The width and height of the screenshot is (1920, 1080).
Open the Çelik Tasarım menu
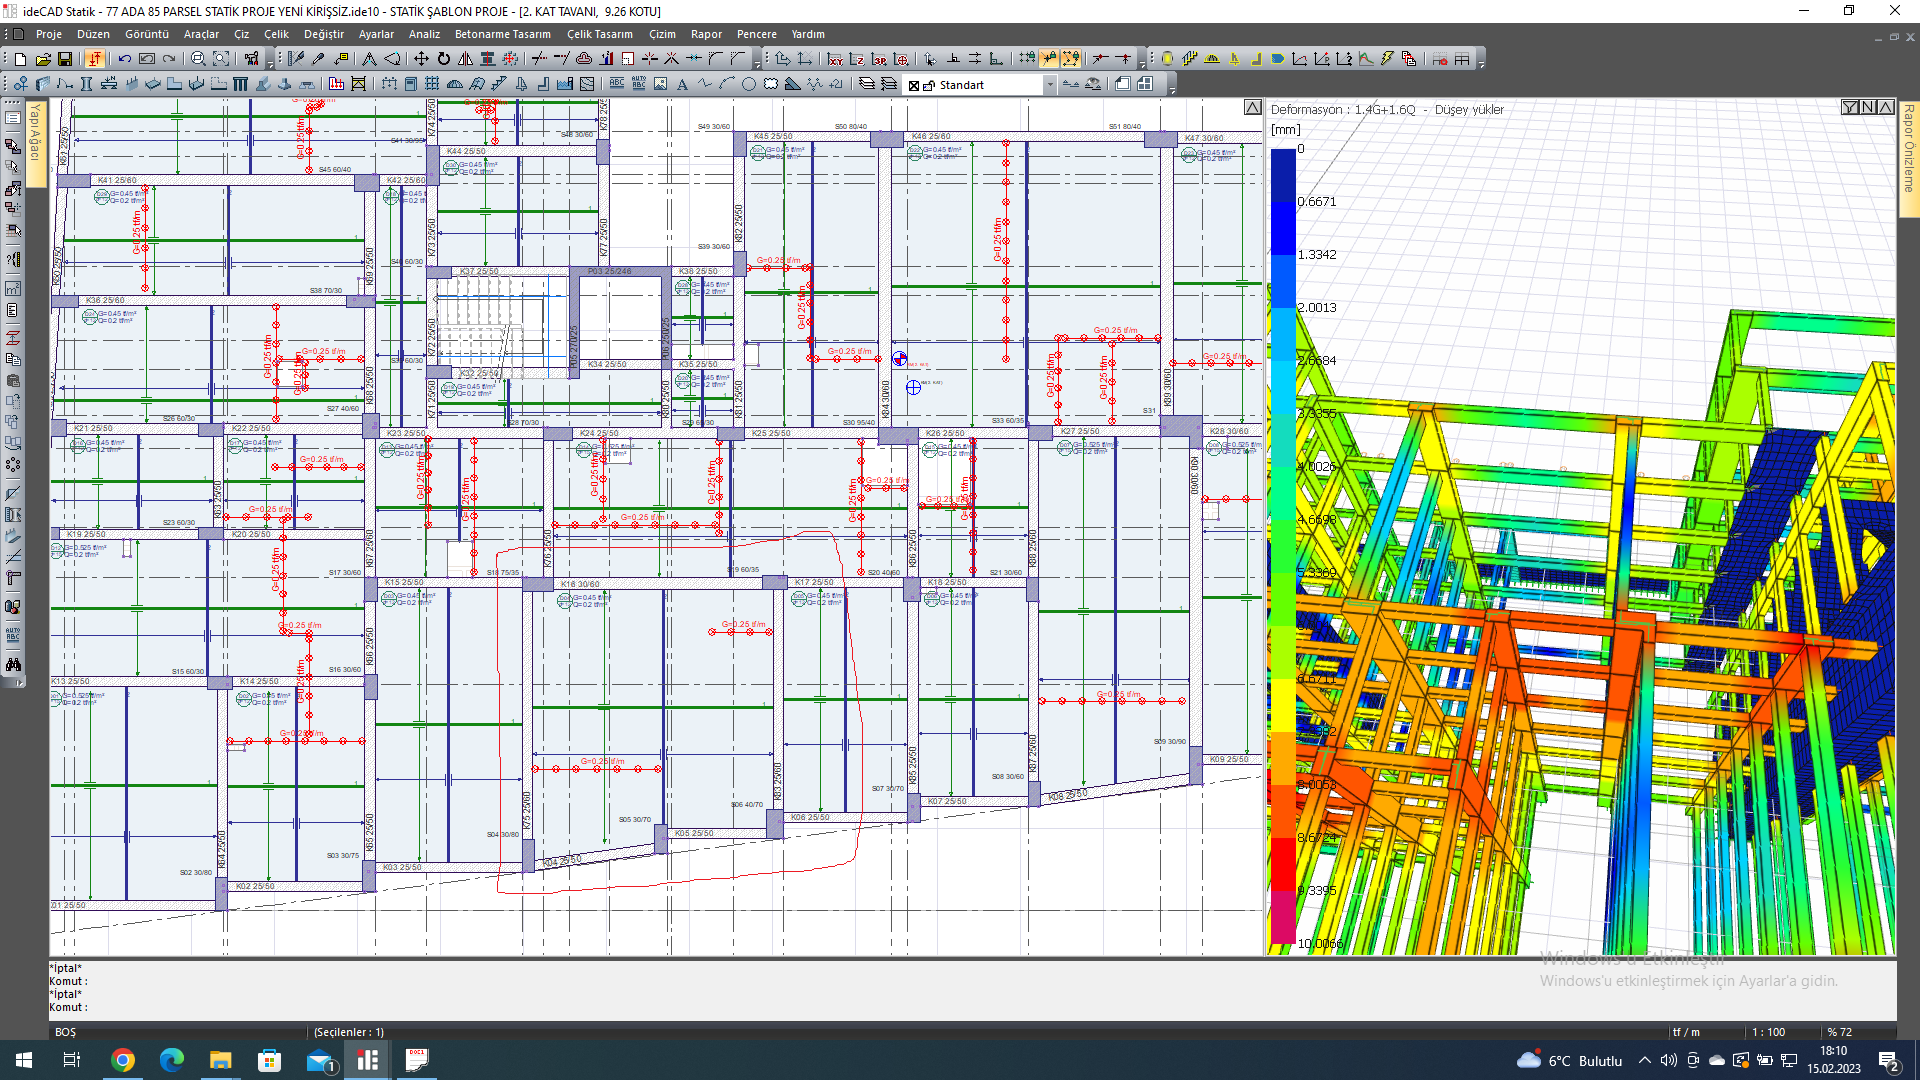(x=600, y=34)
